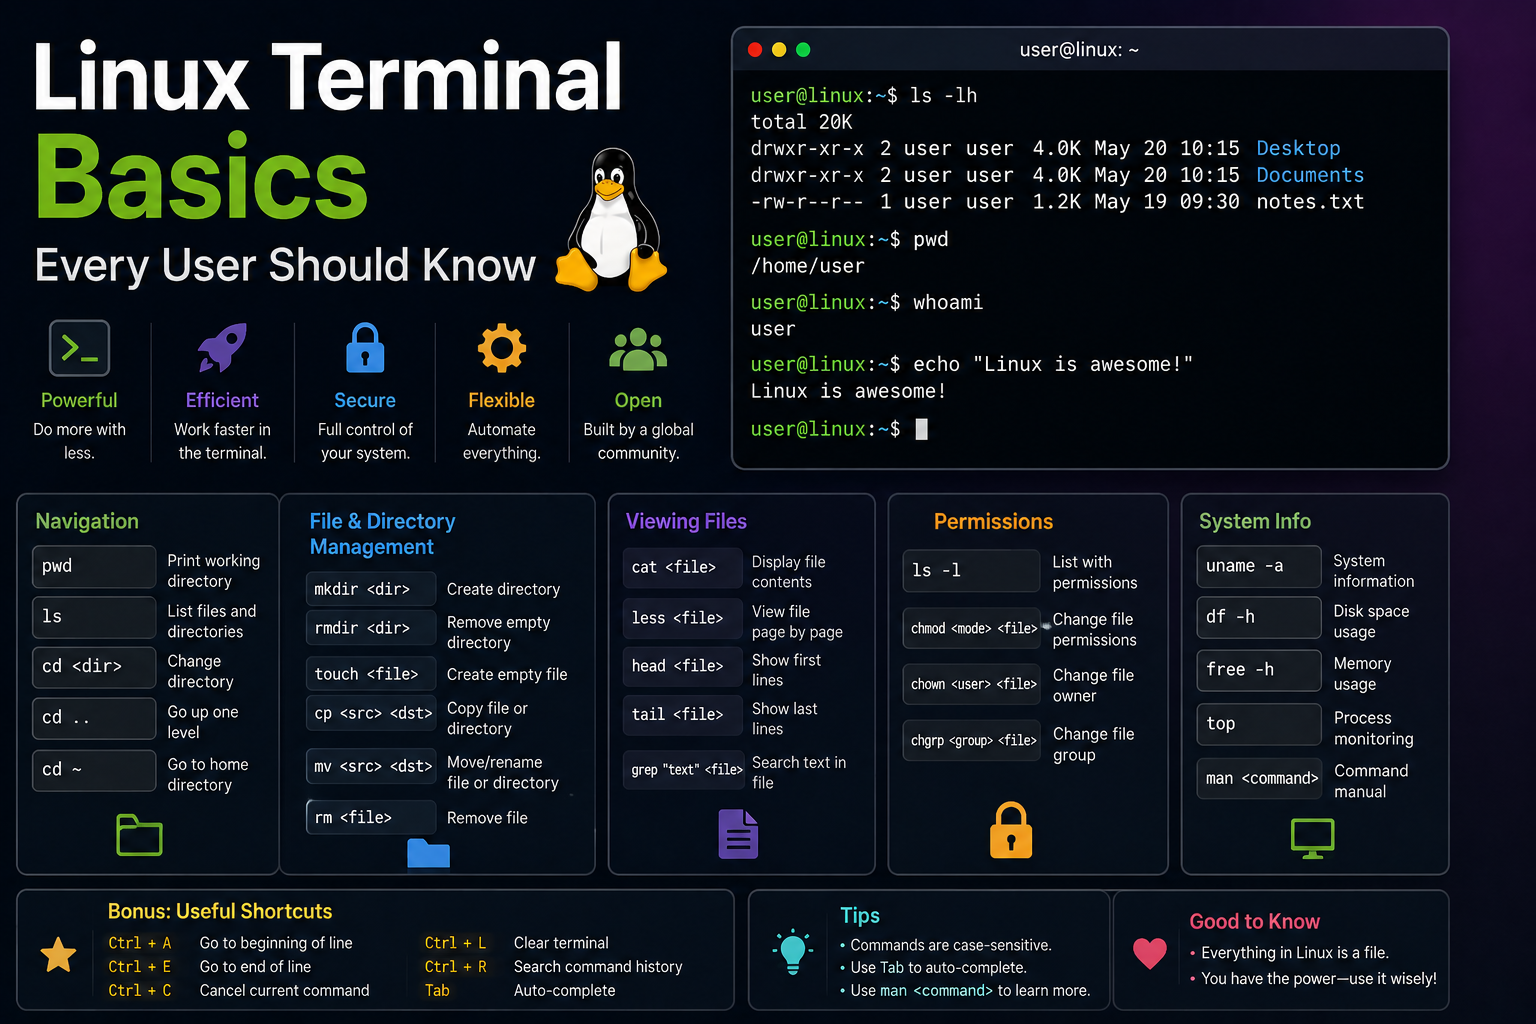Click the 'top' command box

(x=1259, y=724)
